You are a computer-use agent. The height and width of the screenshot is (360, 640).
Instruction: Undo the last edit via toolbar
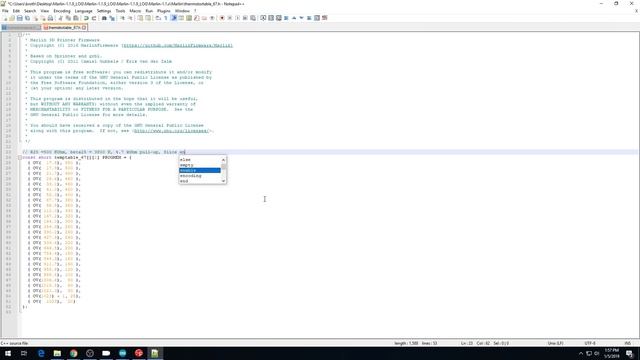pos(86,18)
